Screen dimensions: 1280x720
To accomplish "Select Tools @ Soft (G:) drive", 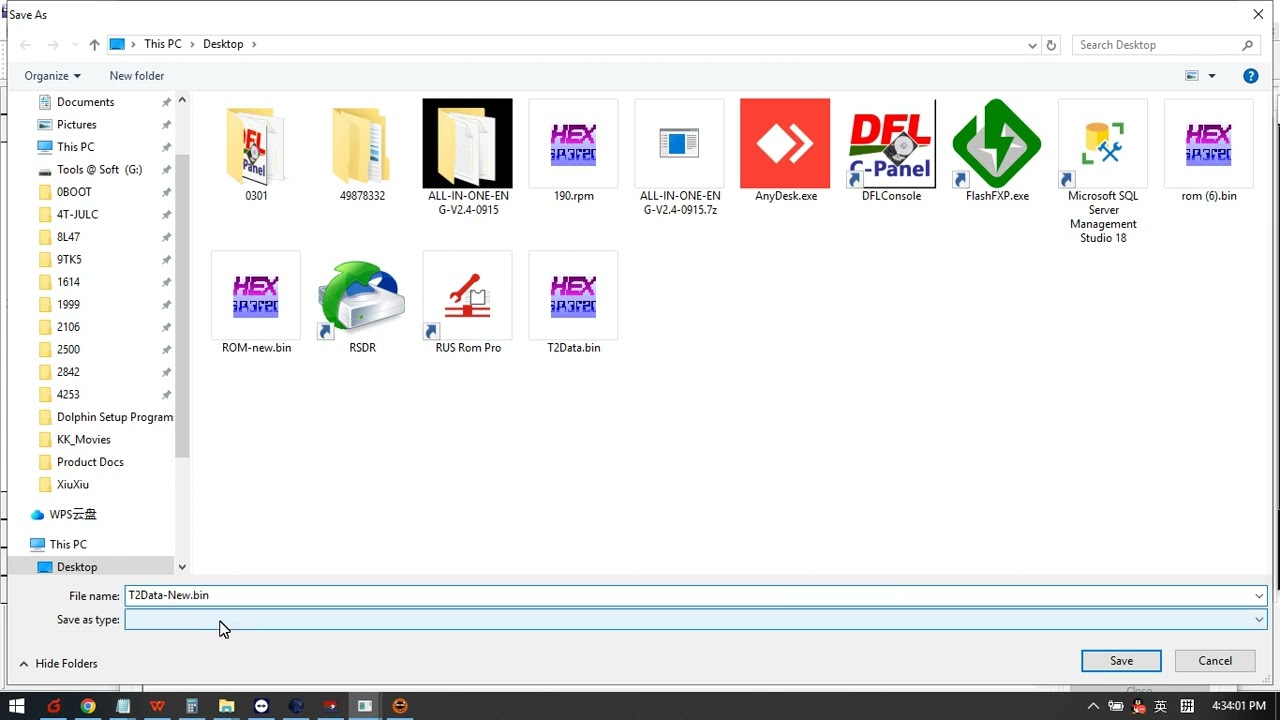I will 100,170.
